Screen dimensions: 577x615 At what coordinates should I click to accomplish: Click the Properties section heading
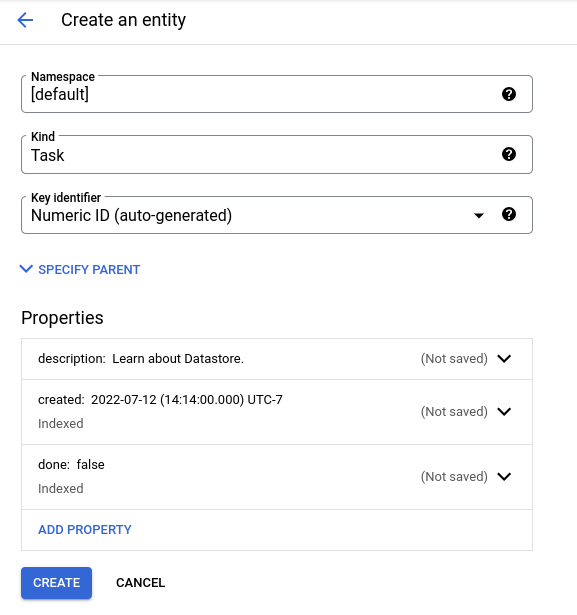(62, 318)
